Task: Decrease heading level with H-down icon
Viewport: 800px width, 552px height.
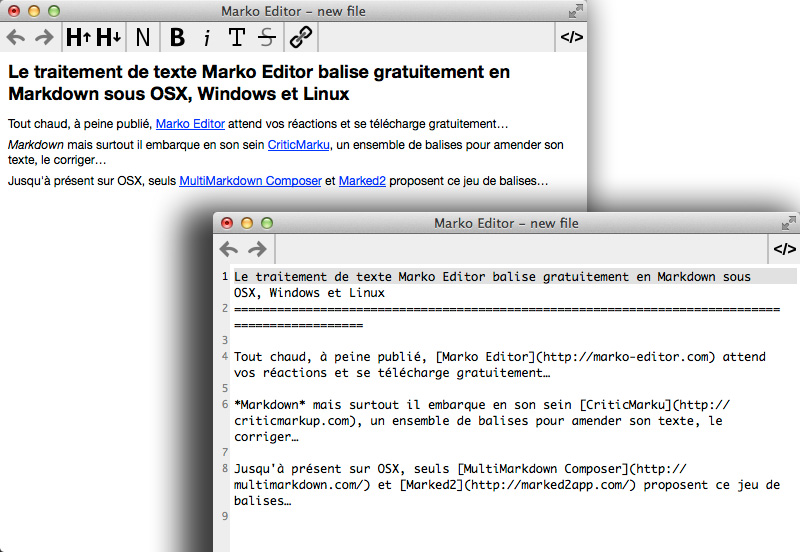Action: coord(108,37)
